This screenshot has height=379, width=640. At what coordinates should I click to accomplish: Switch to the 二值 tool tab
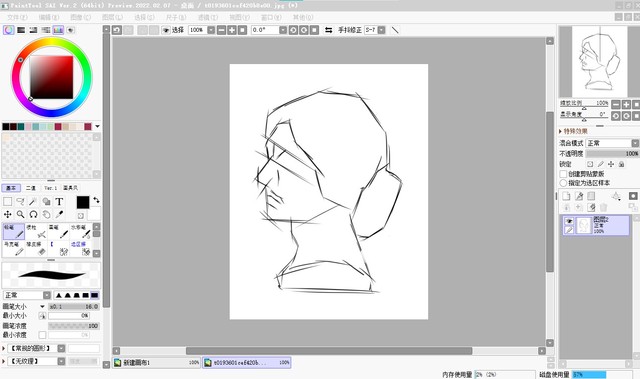(31, 188)
